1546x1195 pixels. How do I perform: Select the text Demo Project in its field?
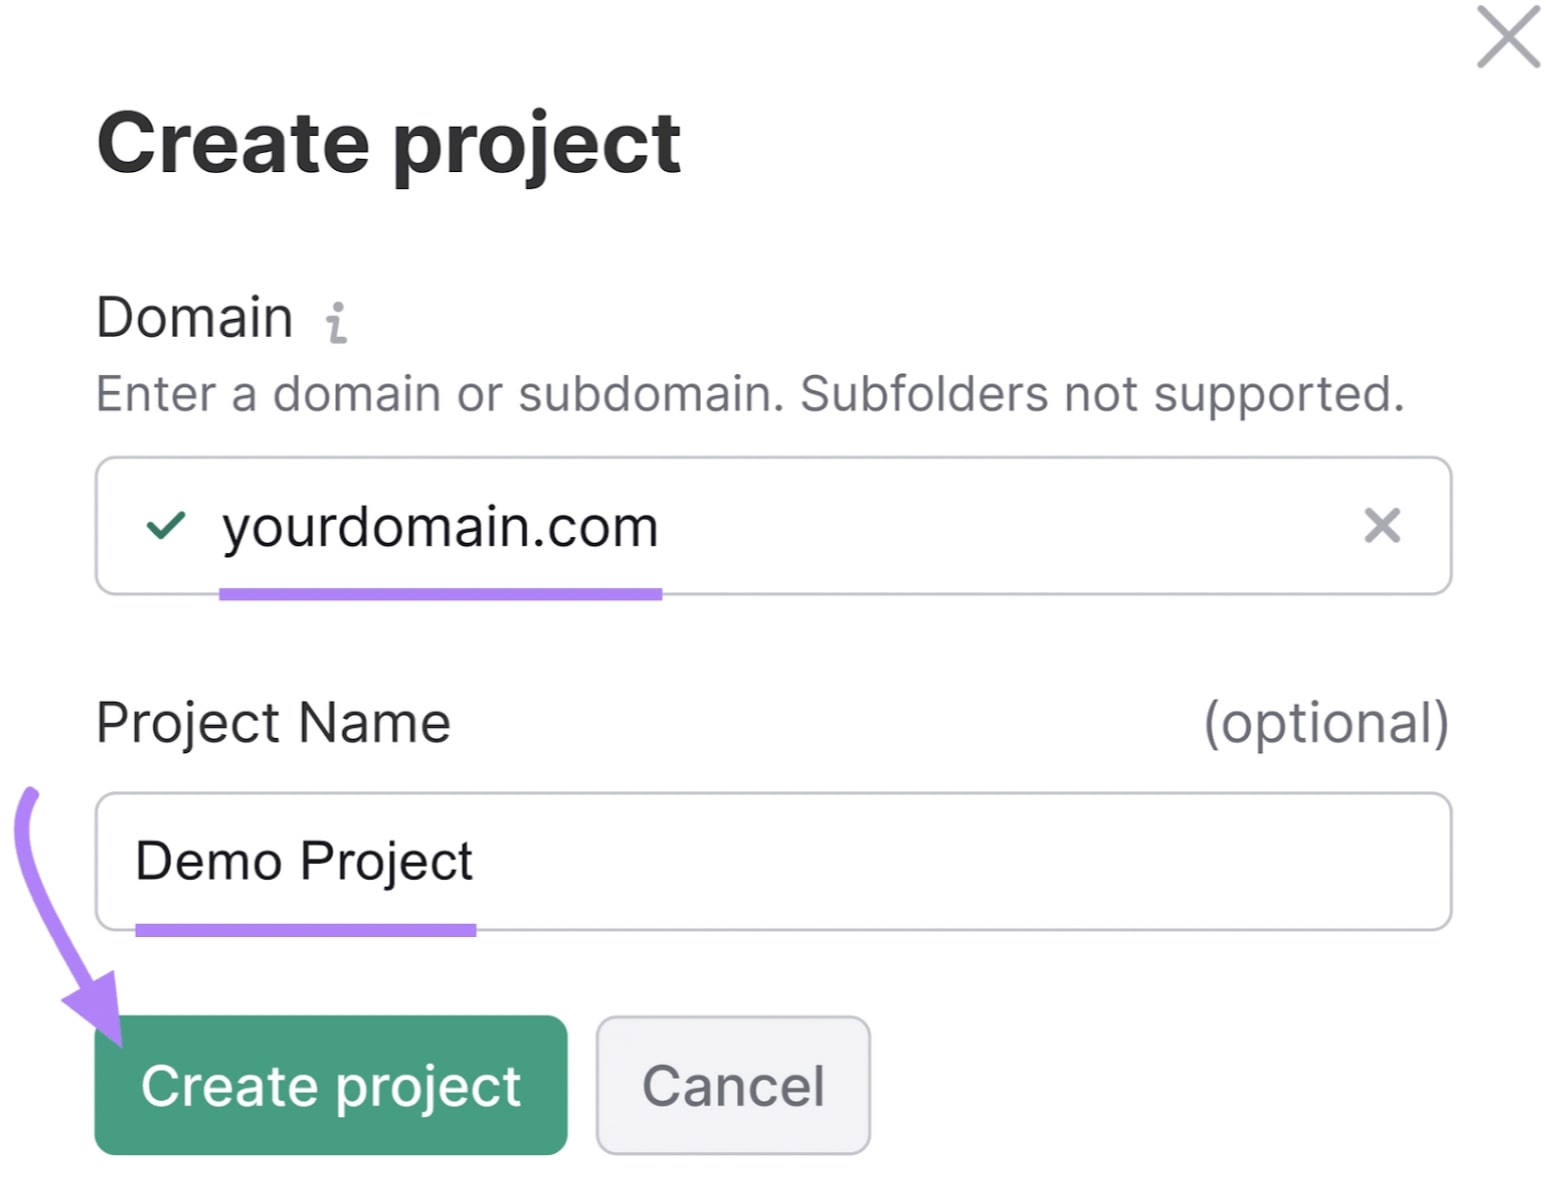coord(305,860)
